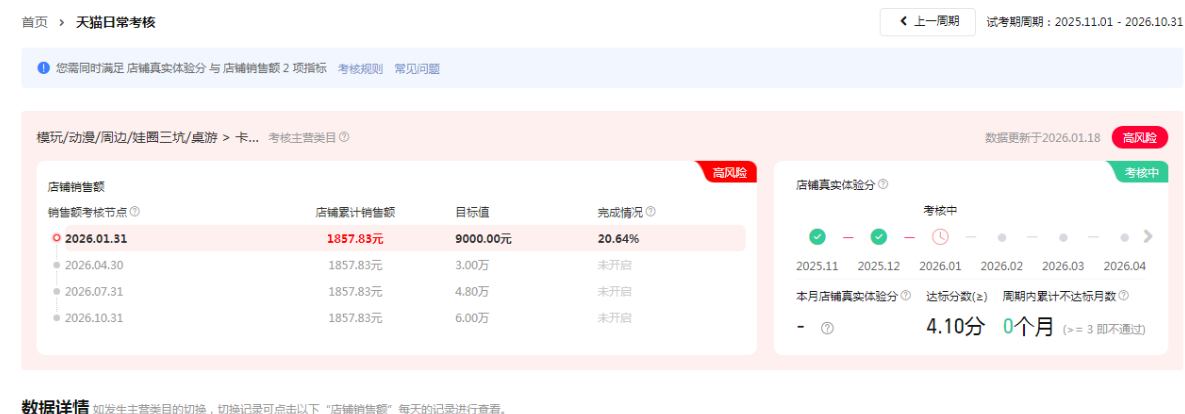
Task: Open the 常见问题 link
Action: [x=417, y=69]
